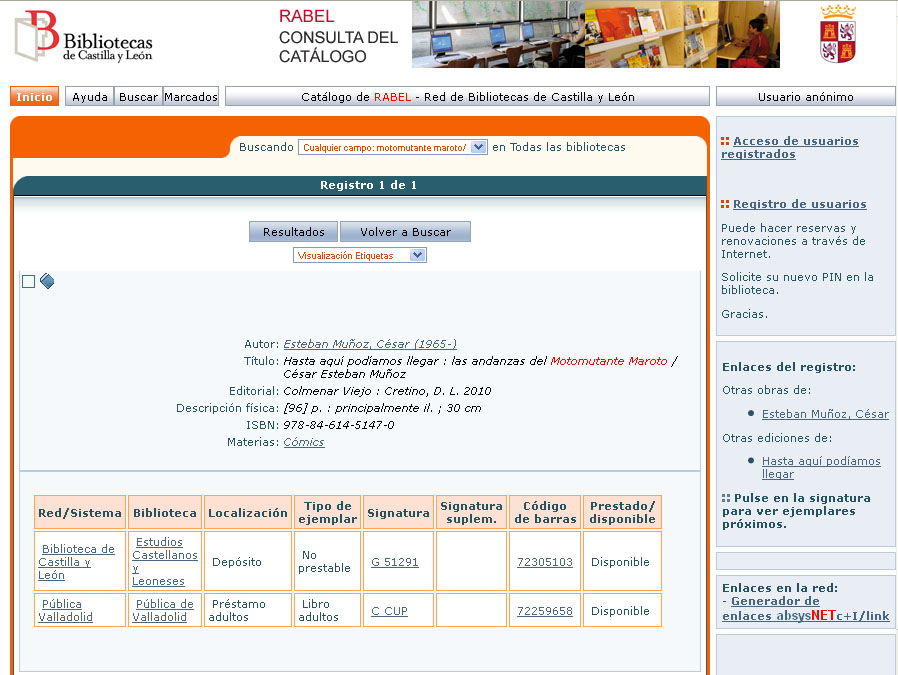898x675 pixels.
Task: Open Acceso de usuarios registrados link
Action: click(x=790, y=147)
